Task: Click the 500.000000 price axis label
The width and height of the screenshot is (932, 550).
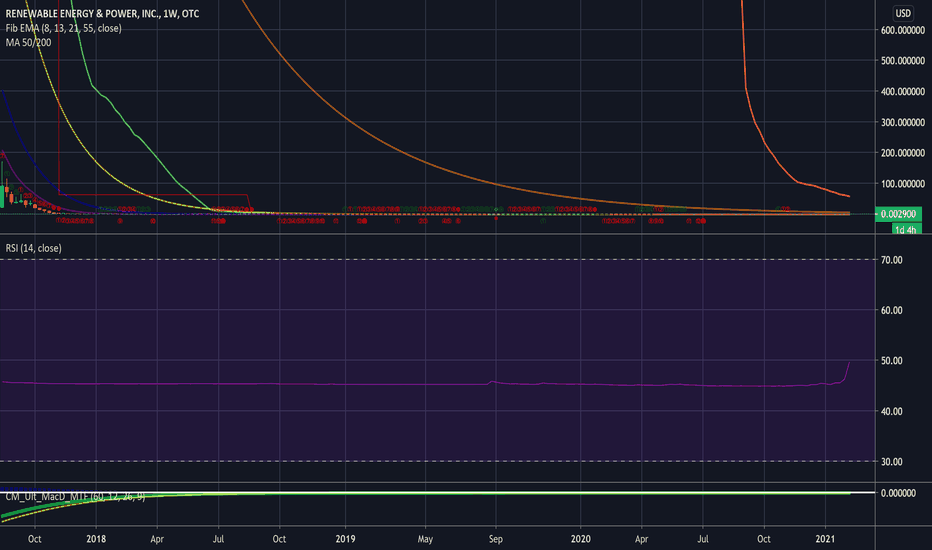Action: pos(902,61)
